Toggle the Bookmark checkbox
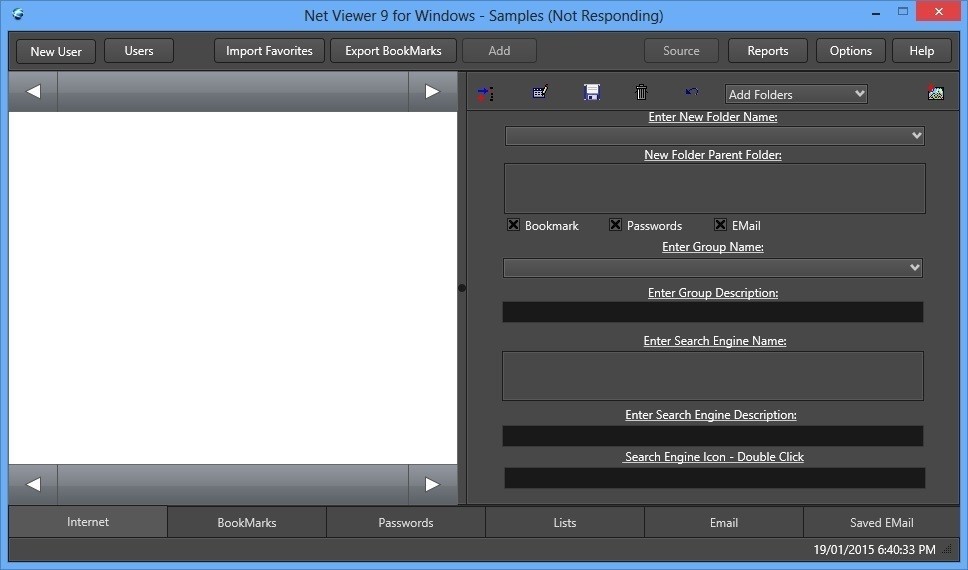Viewport: 968px width, 570px height. point(514,225)
